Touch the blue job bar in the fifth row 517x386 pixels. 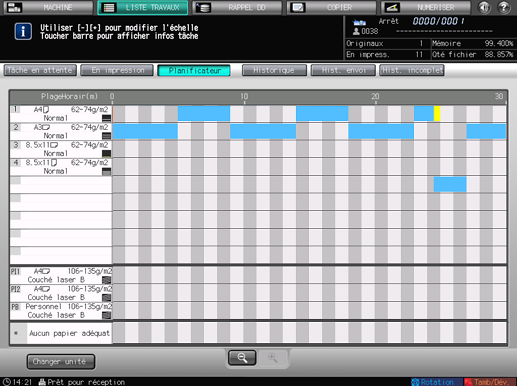click(x=450, y=184)
